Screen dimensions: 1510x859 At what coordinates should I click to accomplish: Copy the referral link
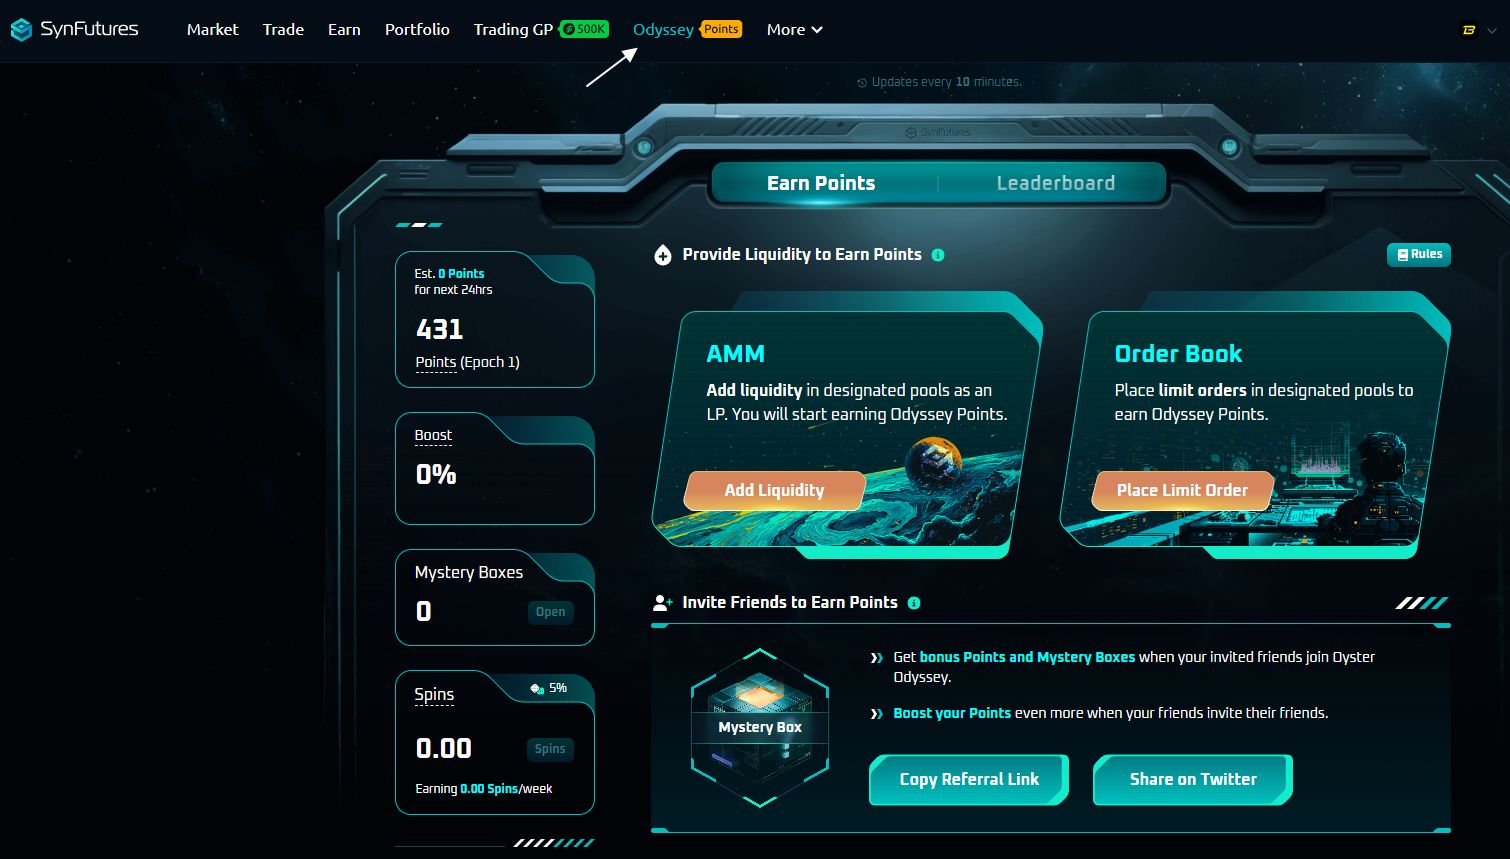tap(969, 780)
